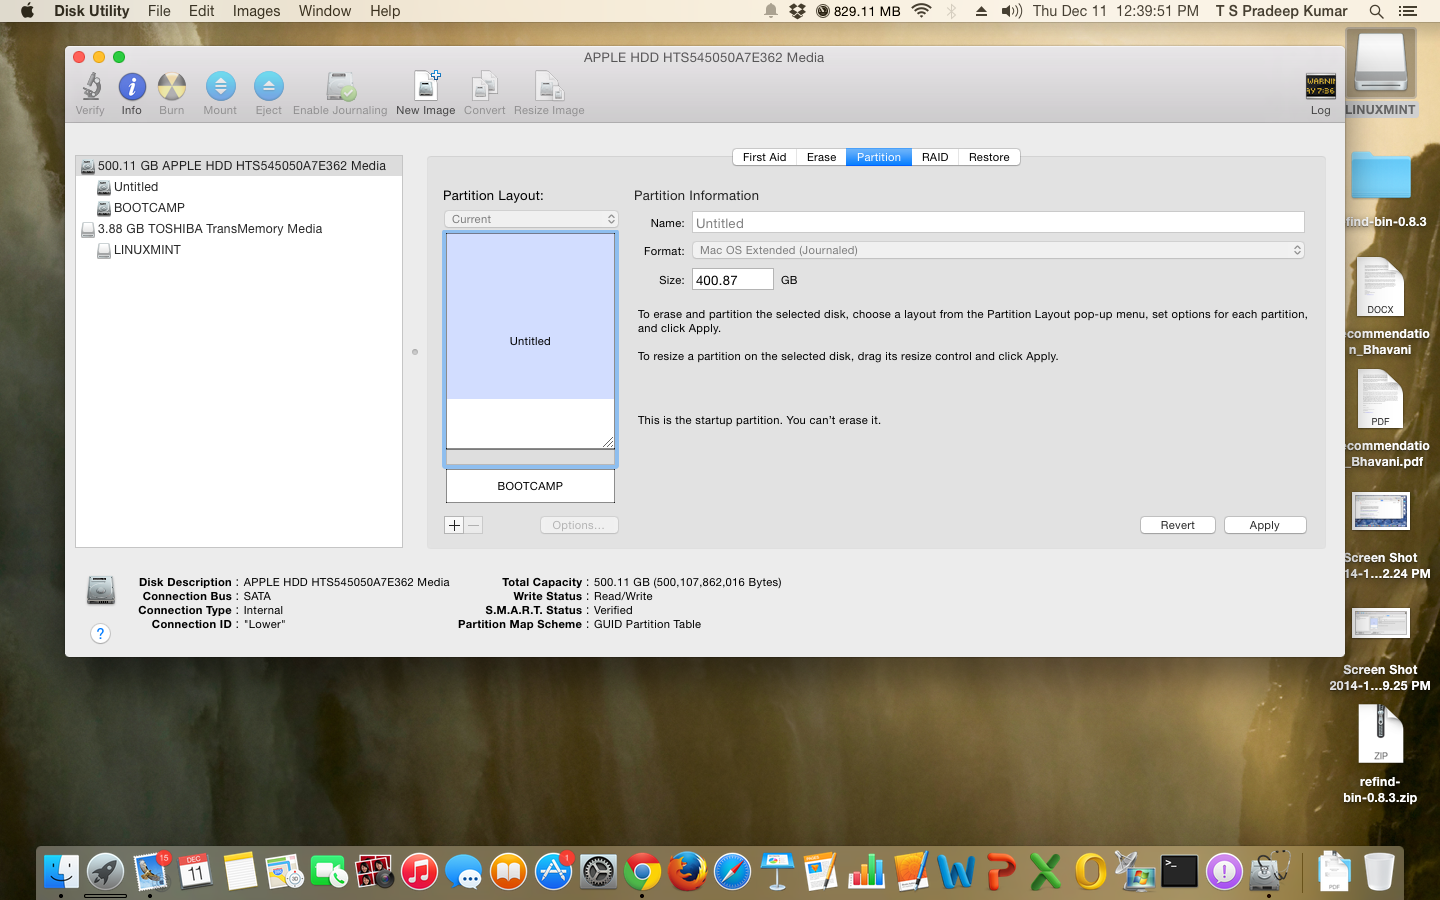
Task: Open the Apple menu
Action: [27, 11]
